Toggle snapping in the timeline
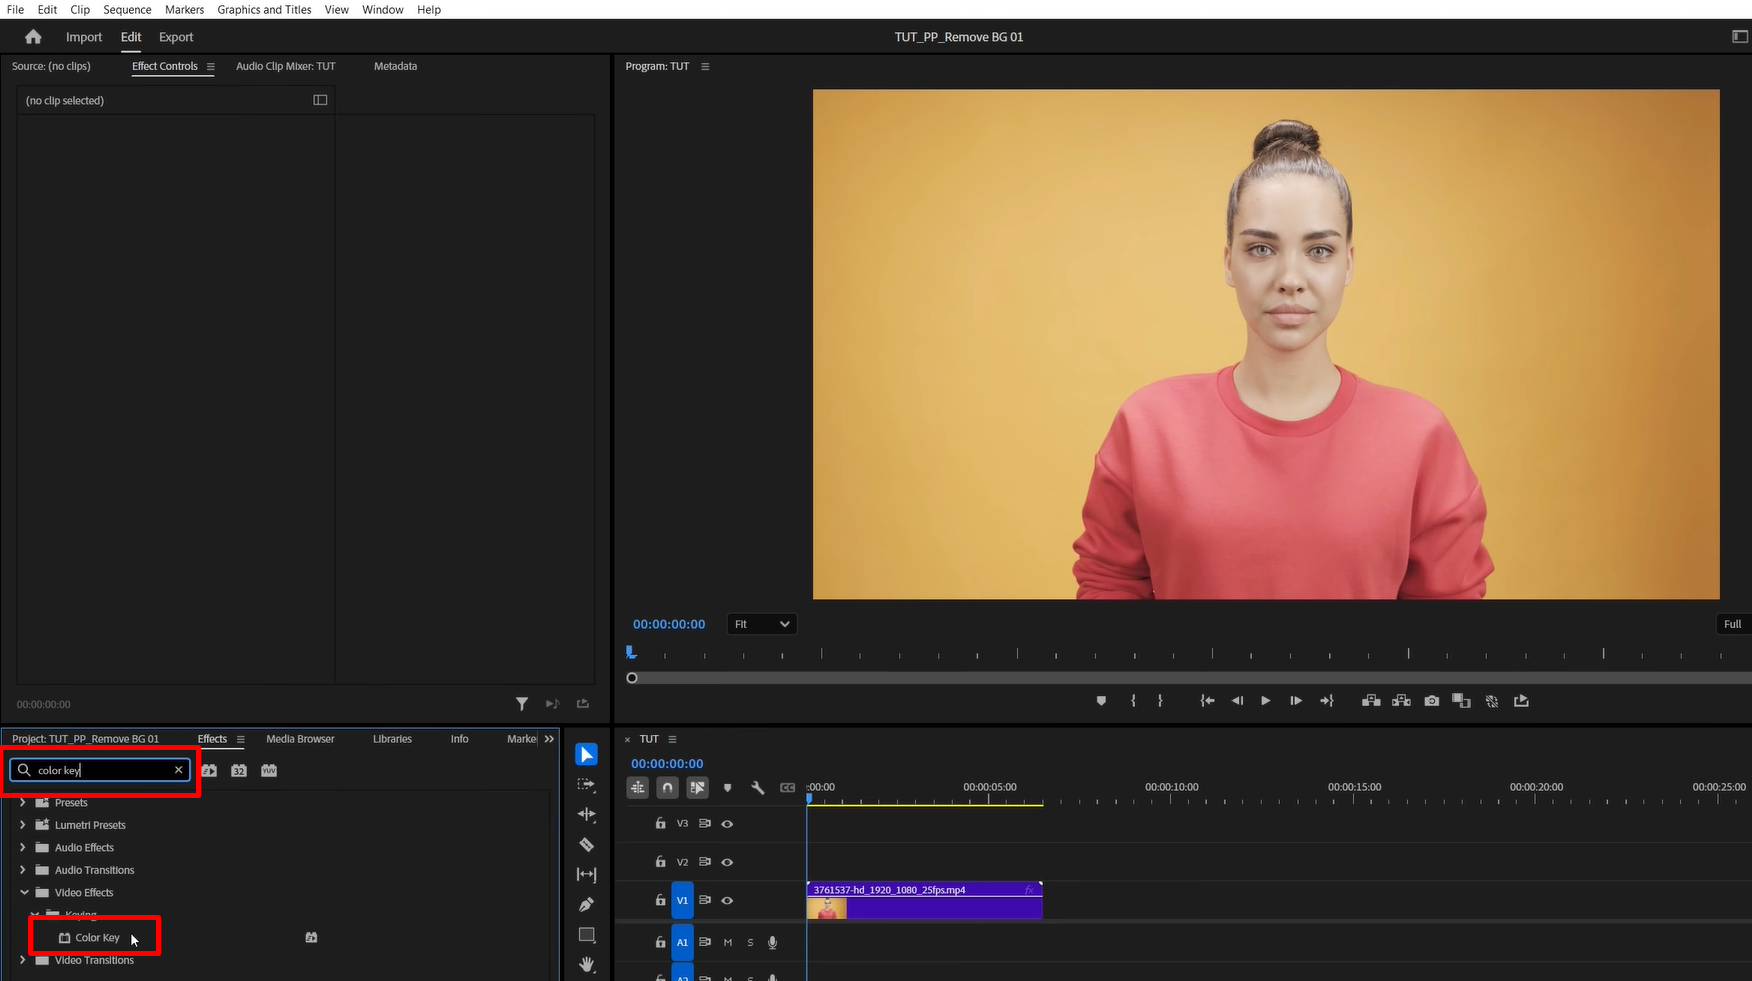Viewport: 1752px width, 981px height. pyautogui.click(x=667, y=787)
